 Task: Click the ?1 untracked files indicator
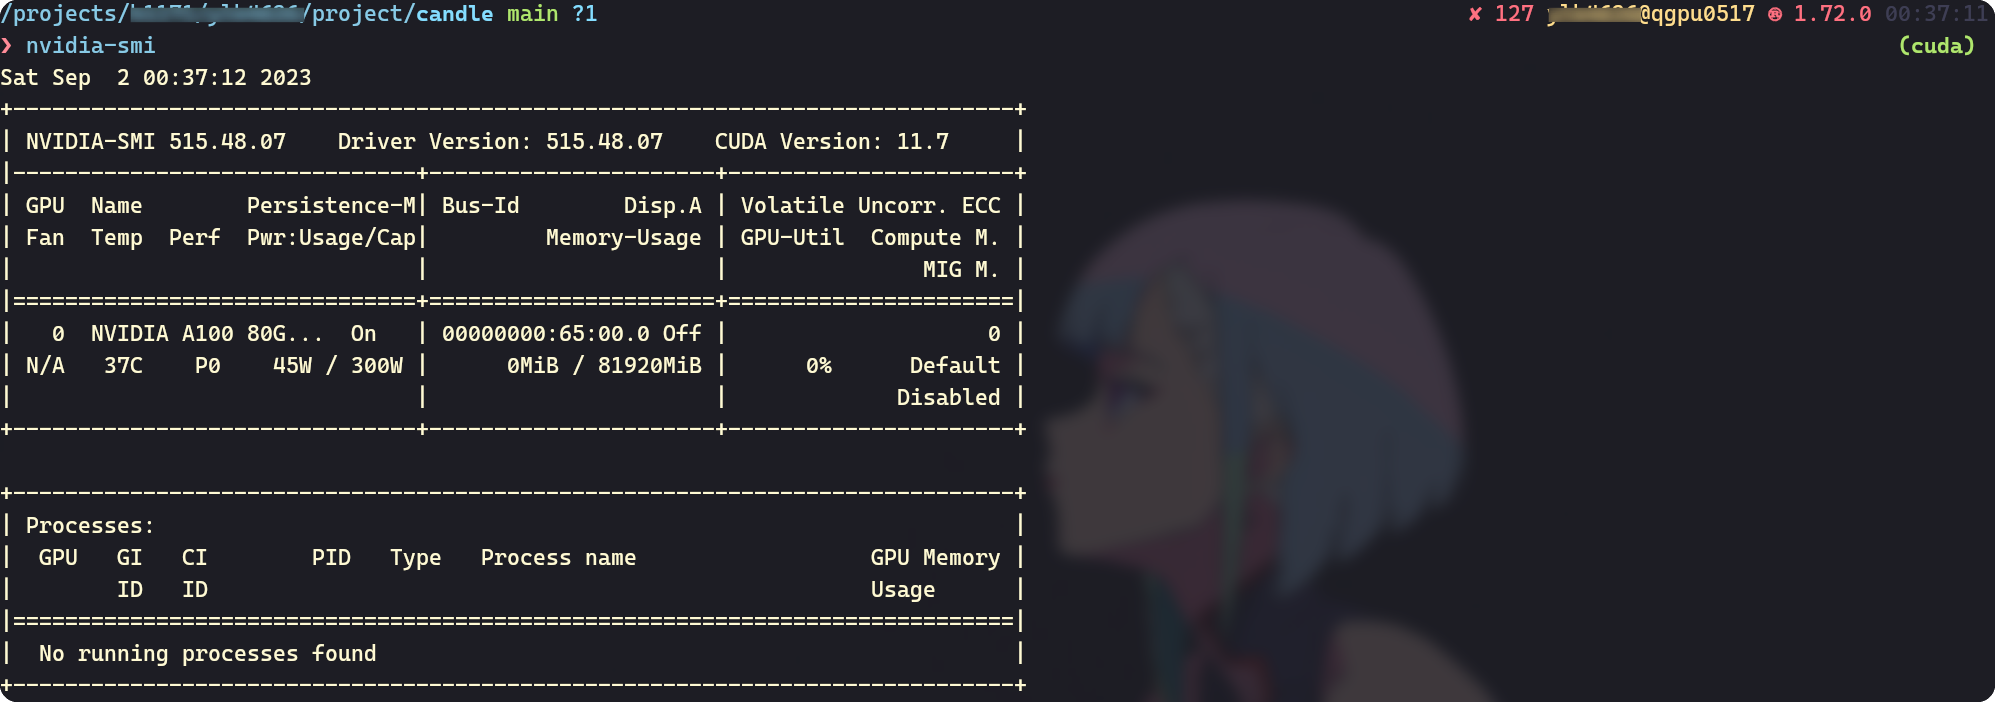click(x=584, y=14)
